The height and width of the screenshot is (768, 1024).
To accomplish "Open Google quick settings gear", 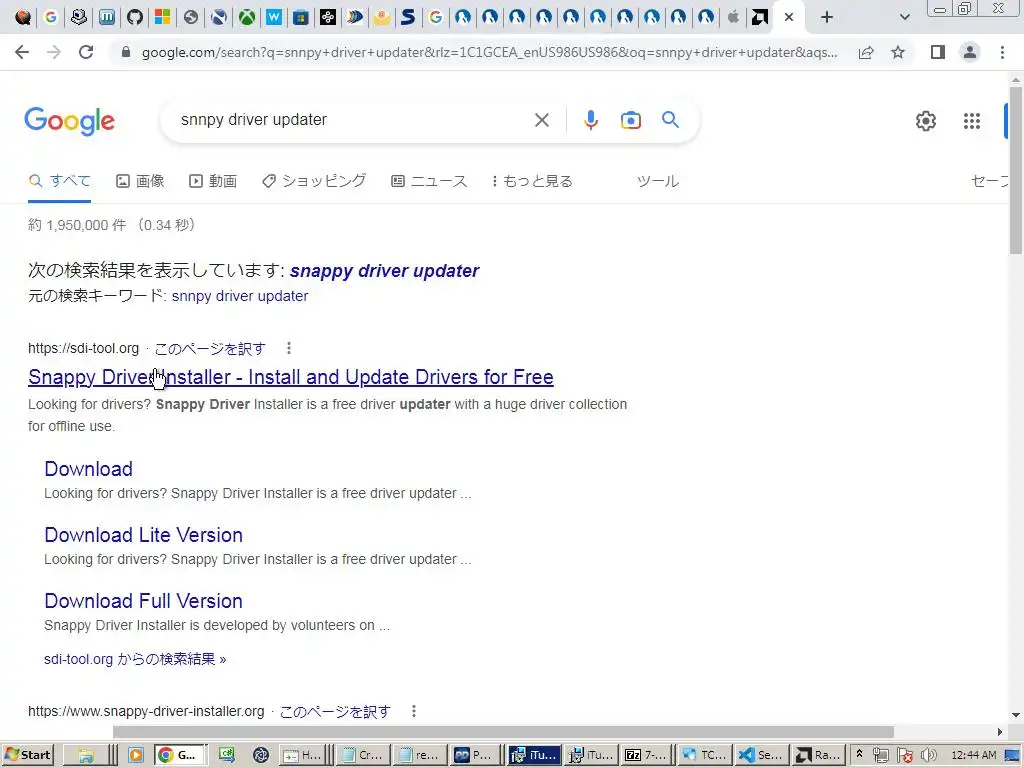I will point(925,121).
